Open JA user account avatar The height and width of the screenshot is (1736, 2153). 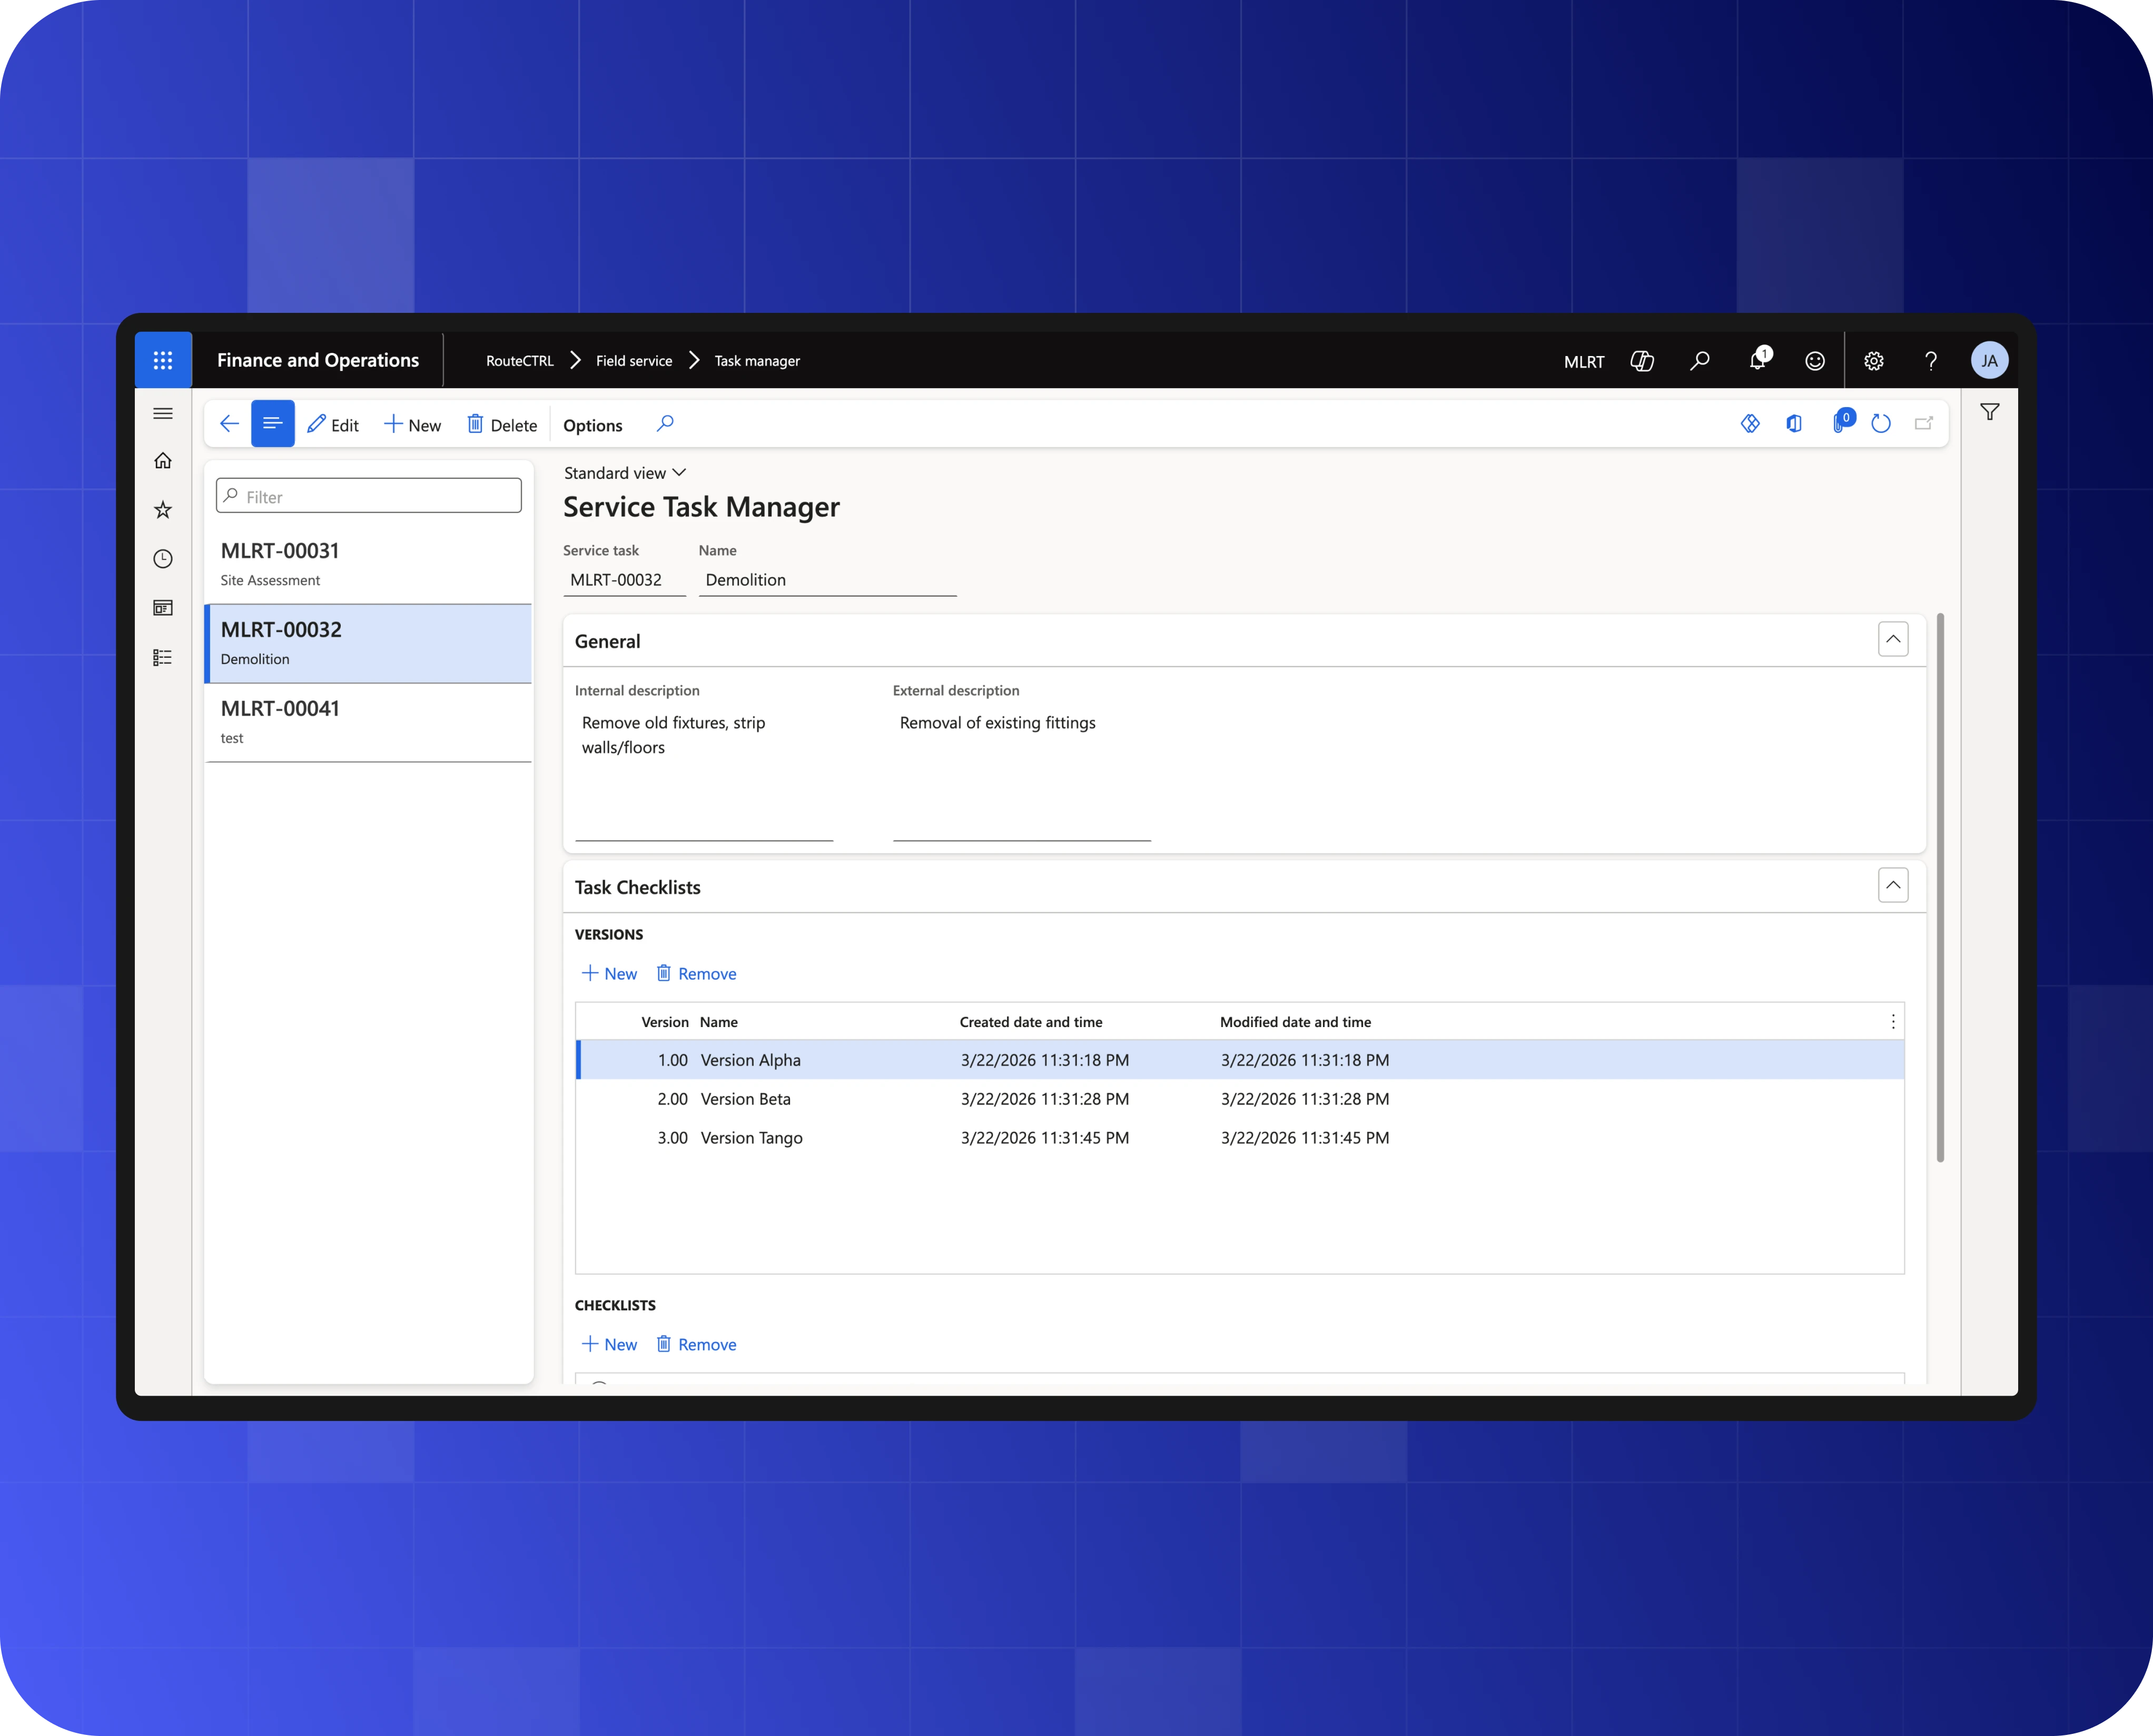[1989, 361]
